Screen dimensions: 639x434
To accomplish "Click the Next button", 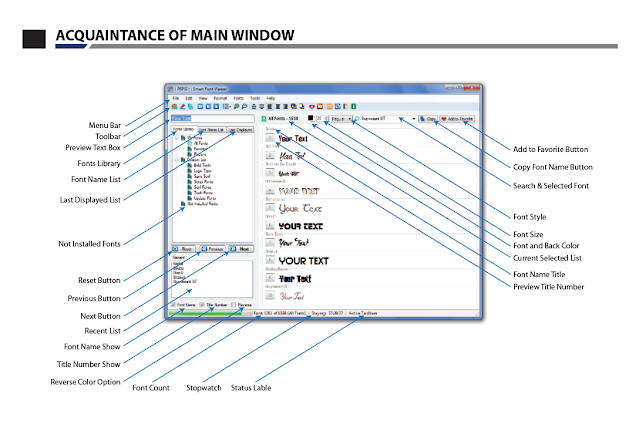I will coord(240,249).
